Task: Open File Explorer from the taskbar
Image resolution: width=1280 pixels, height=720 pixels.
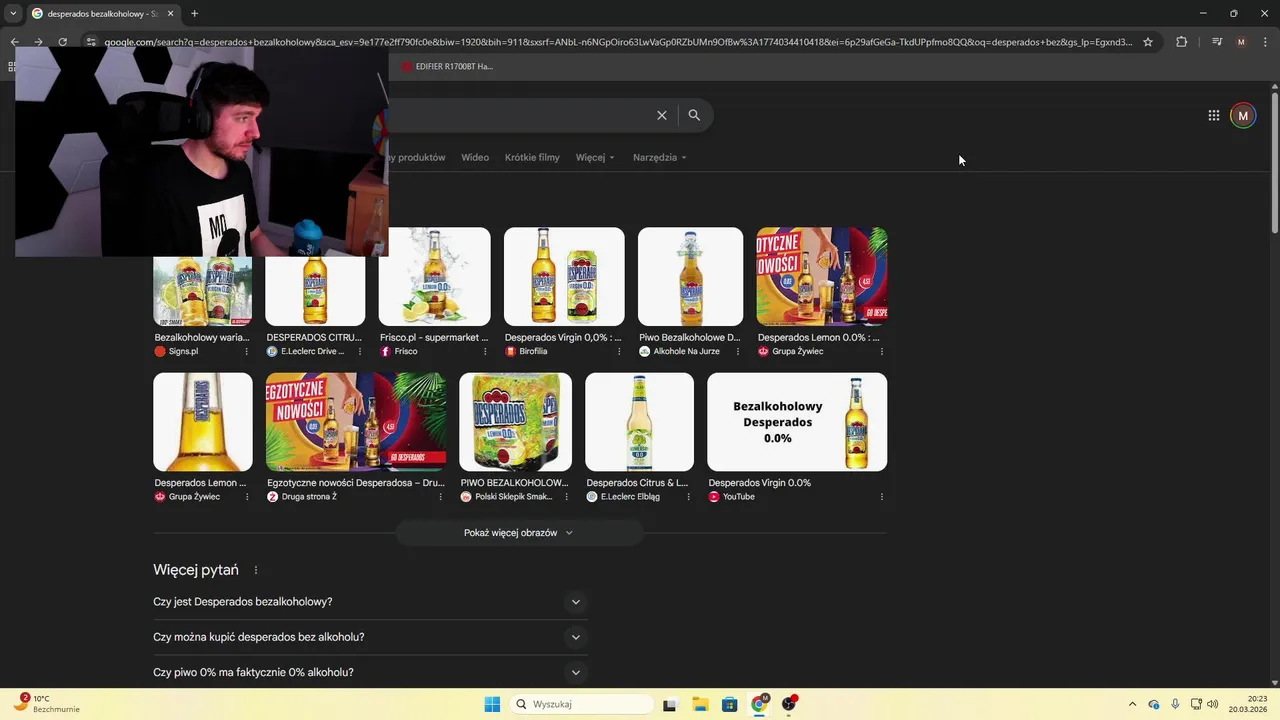Action: [700, 704]
